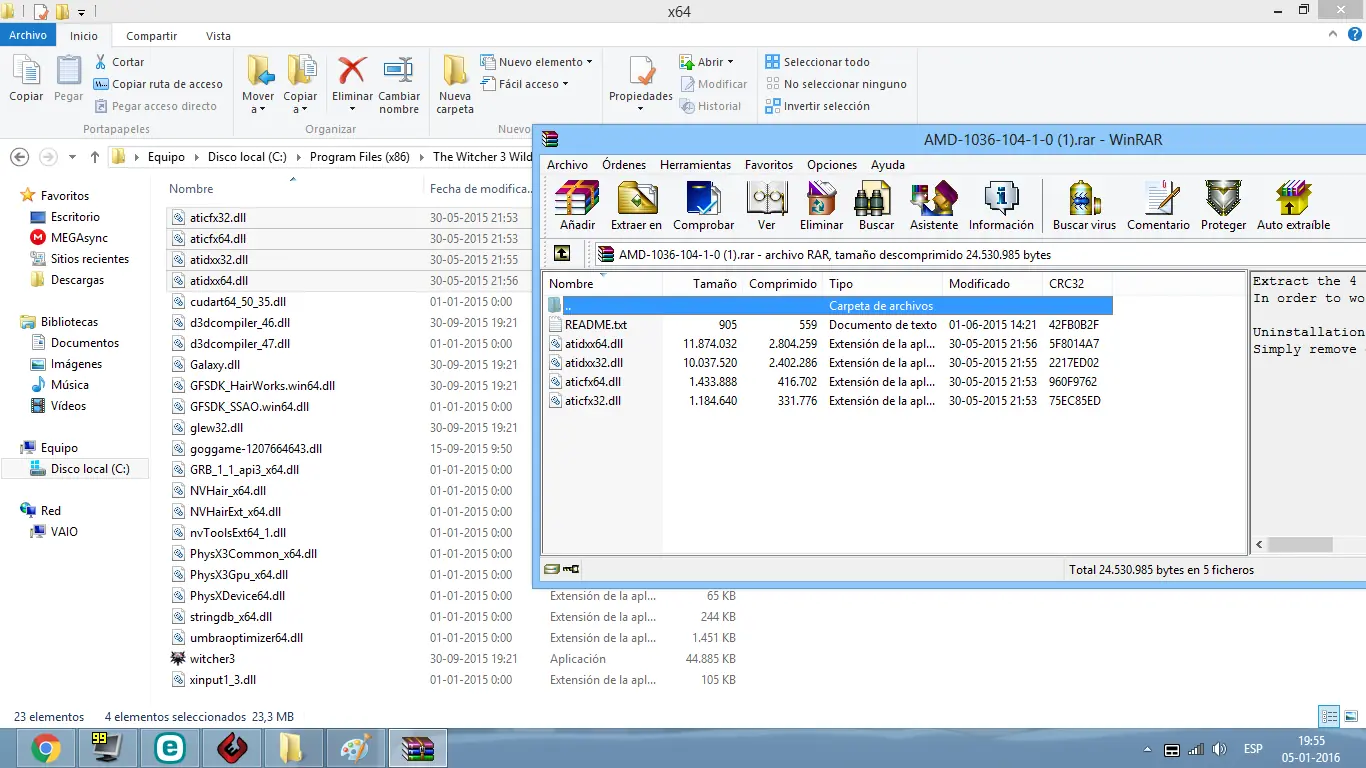Click Eliminar red X in Explorer ribbon

pos(352,71)
